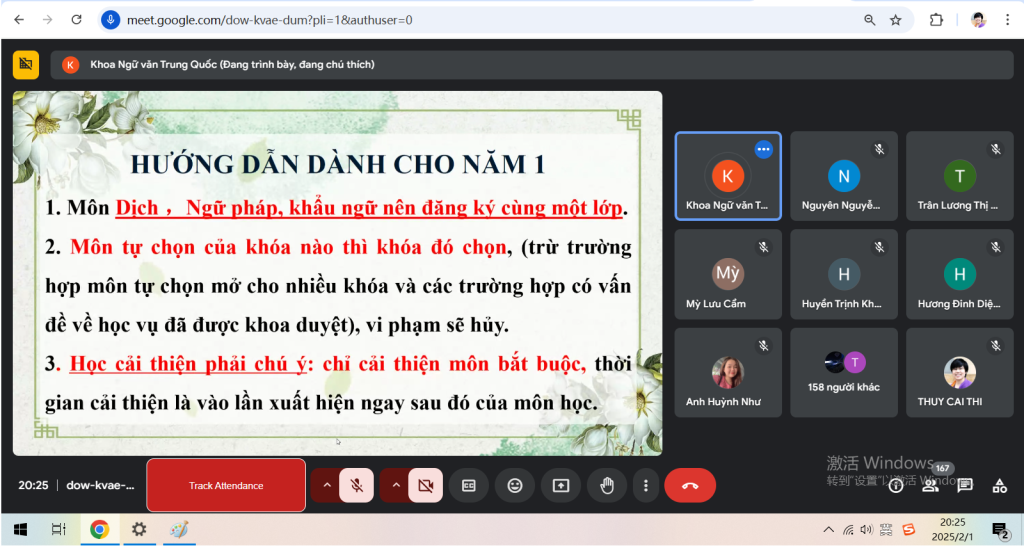Image resolution: width=1024 pixels, height=548 pixels.
Task: Go back to the previous browser page
Action: pyautogui.click(x=19, y=20)
